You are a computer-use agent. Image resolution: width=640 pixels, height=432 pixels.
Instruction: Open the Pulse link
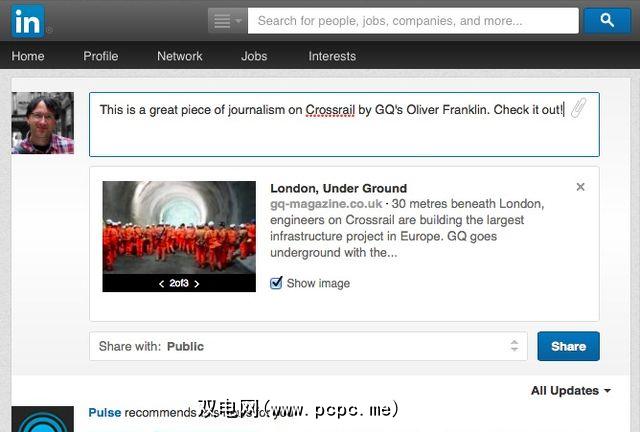pyautogui.click(x=104, y=412)
